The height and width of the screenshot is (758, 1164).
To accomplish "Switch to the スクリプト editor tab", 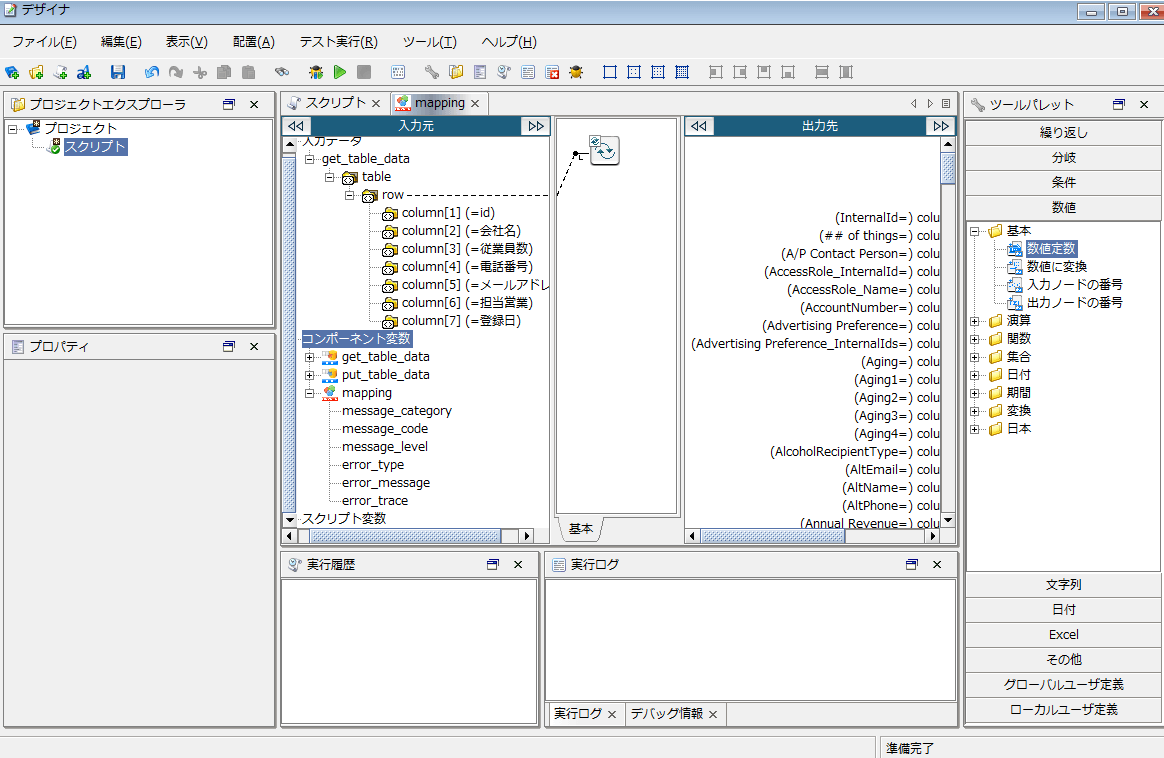I will pos(334,103).
